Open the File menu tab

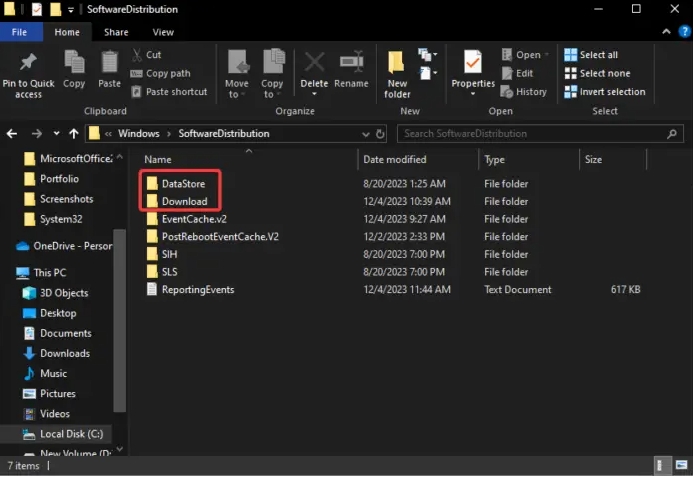19,32
